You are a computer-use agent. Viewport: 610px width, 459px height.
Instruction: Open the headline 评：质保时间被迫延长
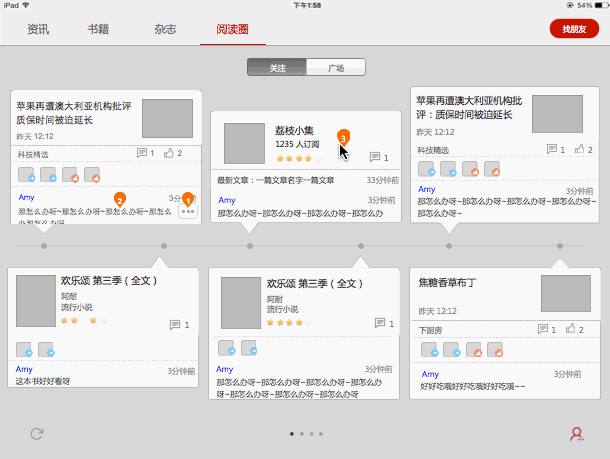coord(464,114)
